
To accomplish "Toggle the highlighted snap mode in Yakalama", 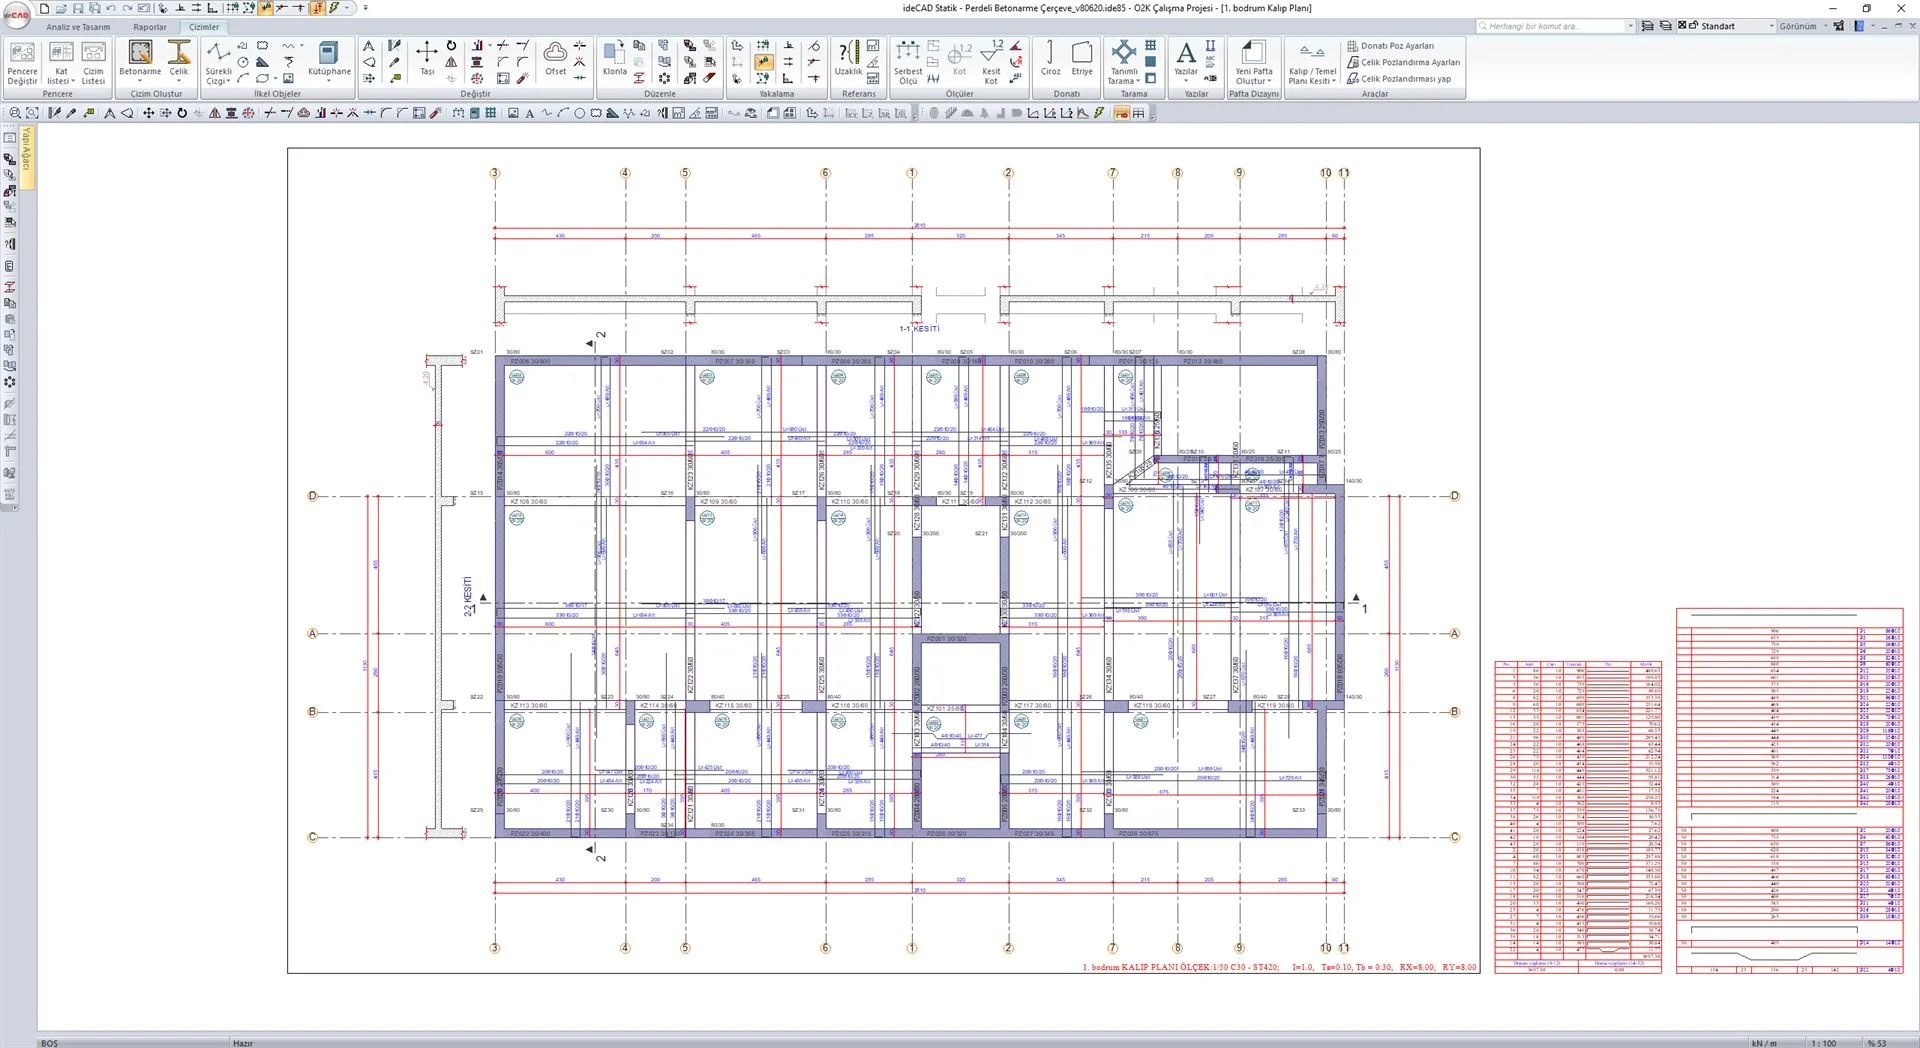I will pyautogui.click(x=763, y=62).
